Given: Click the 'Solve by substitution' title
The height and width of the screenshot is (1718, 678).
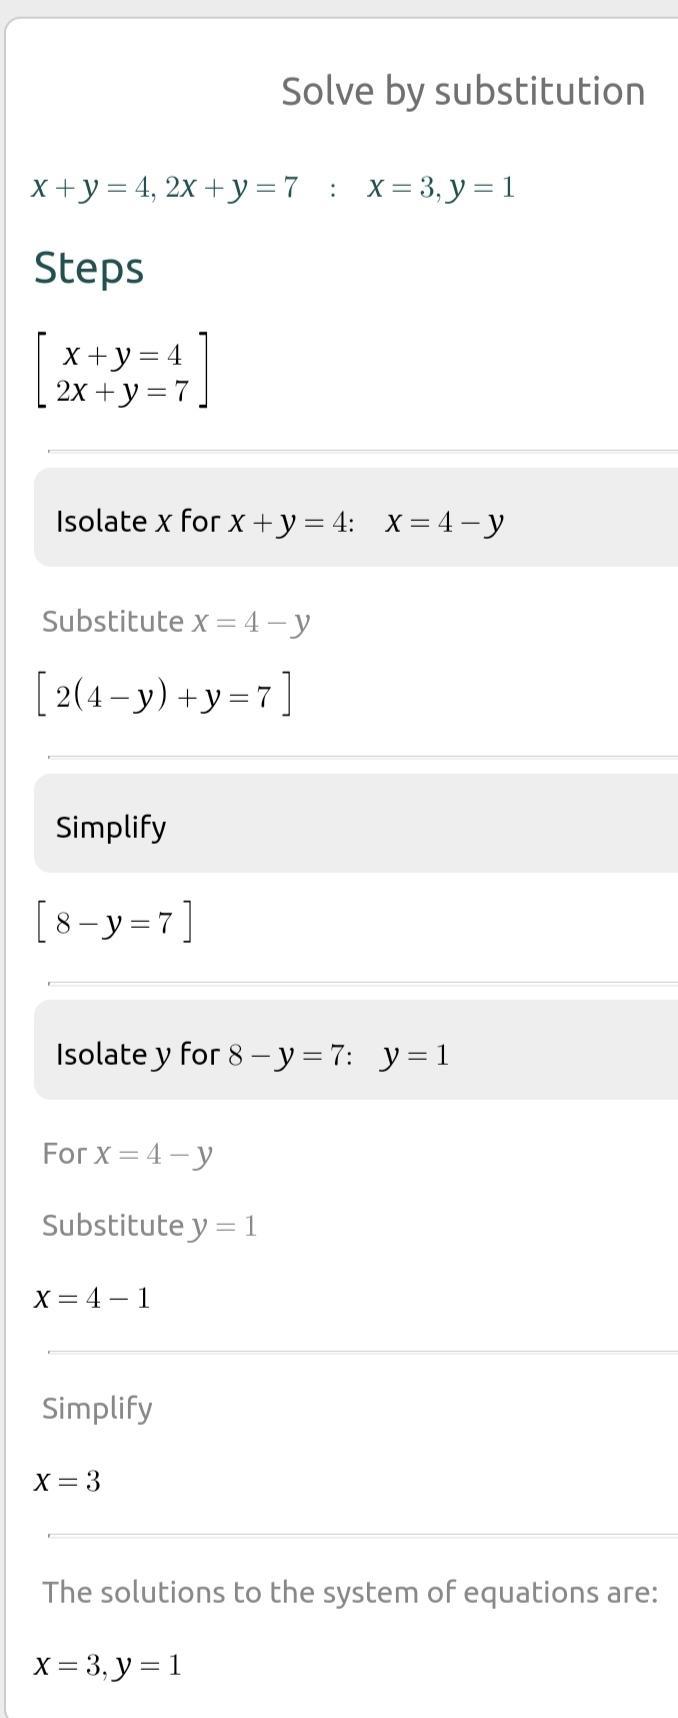Looking at the screenshot, I should point(462,91).
